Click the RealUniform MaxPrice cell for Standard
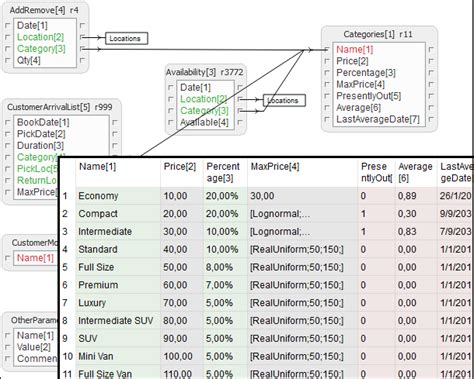 click(303, 249)
